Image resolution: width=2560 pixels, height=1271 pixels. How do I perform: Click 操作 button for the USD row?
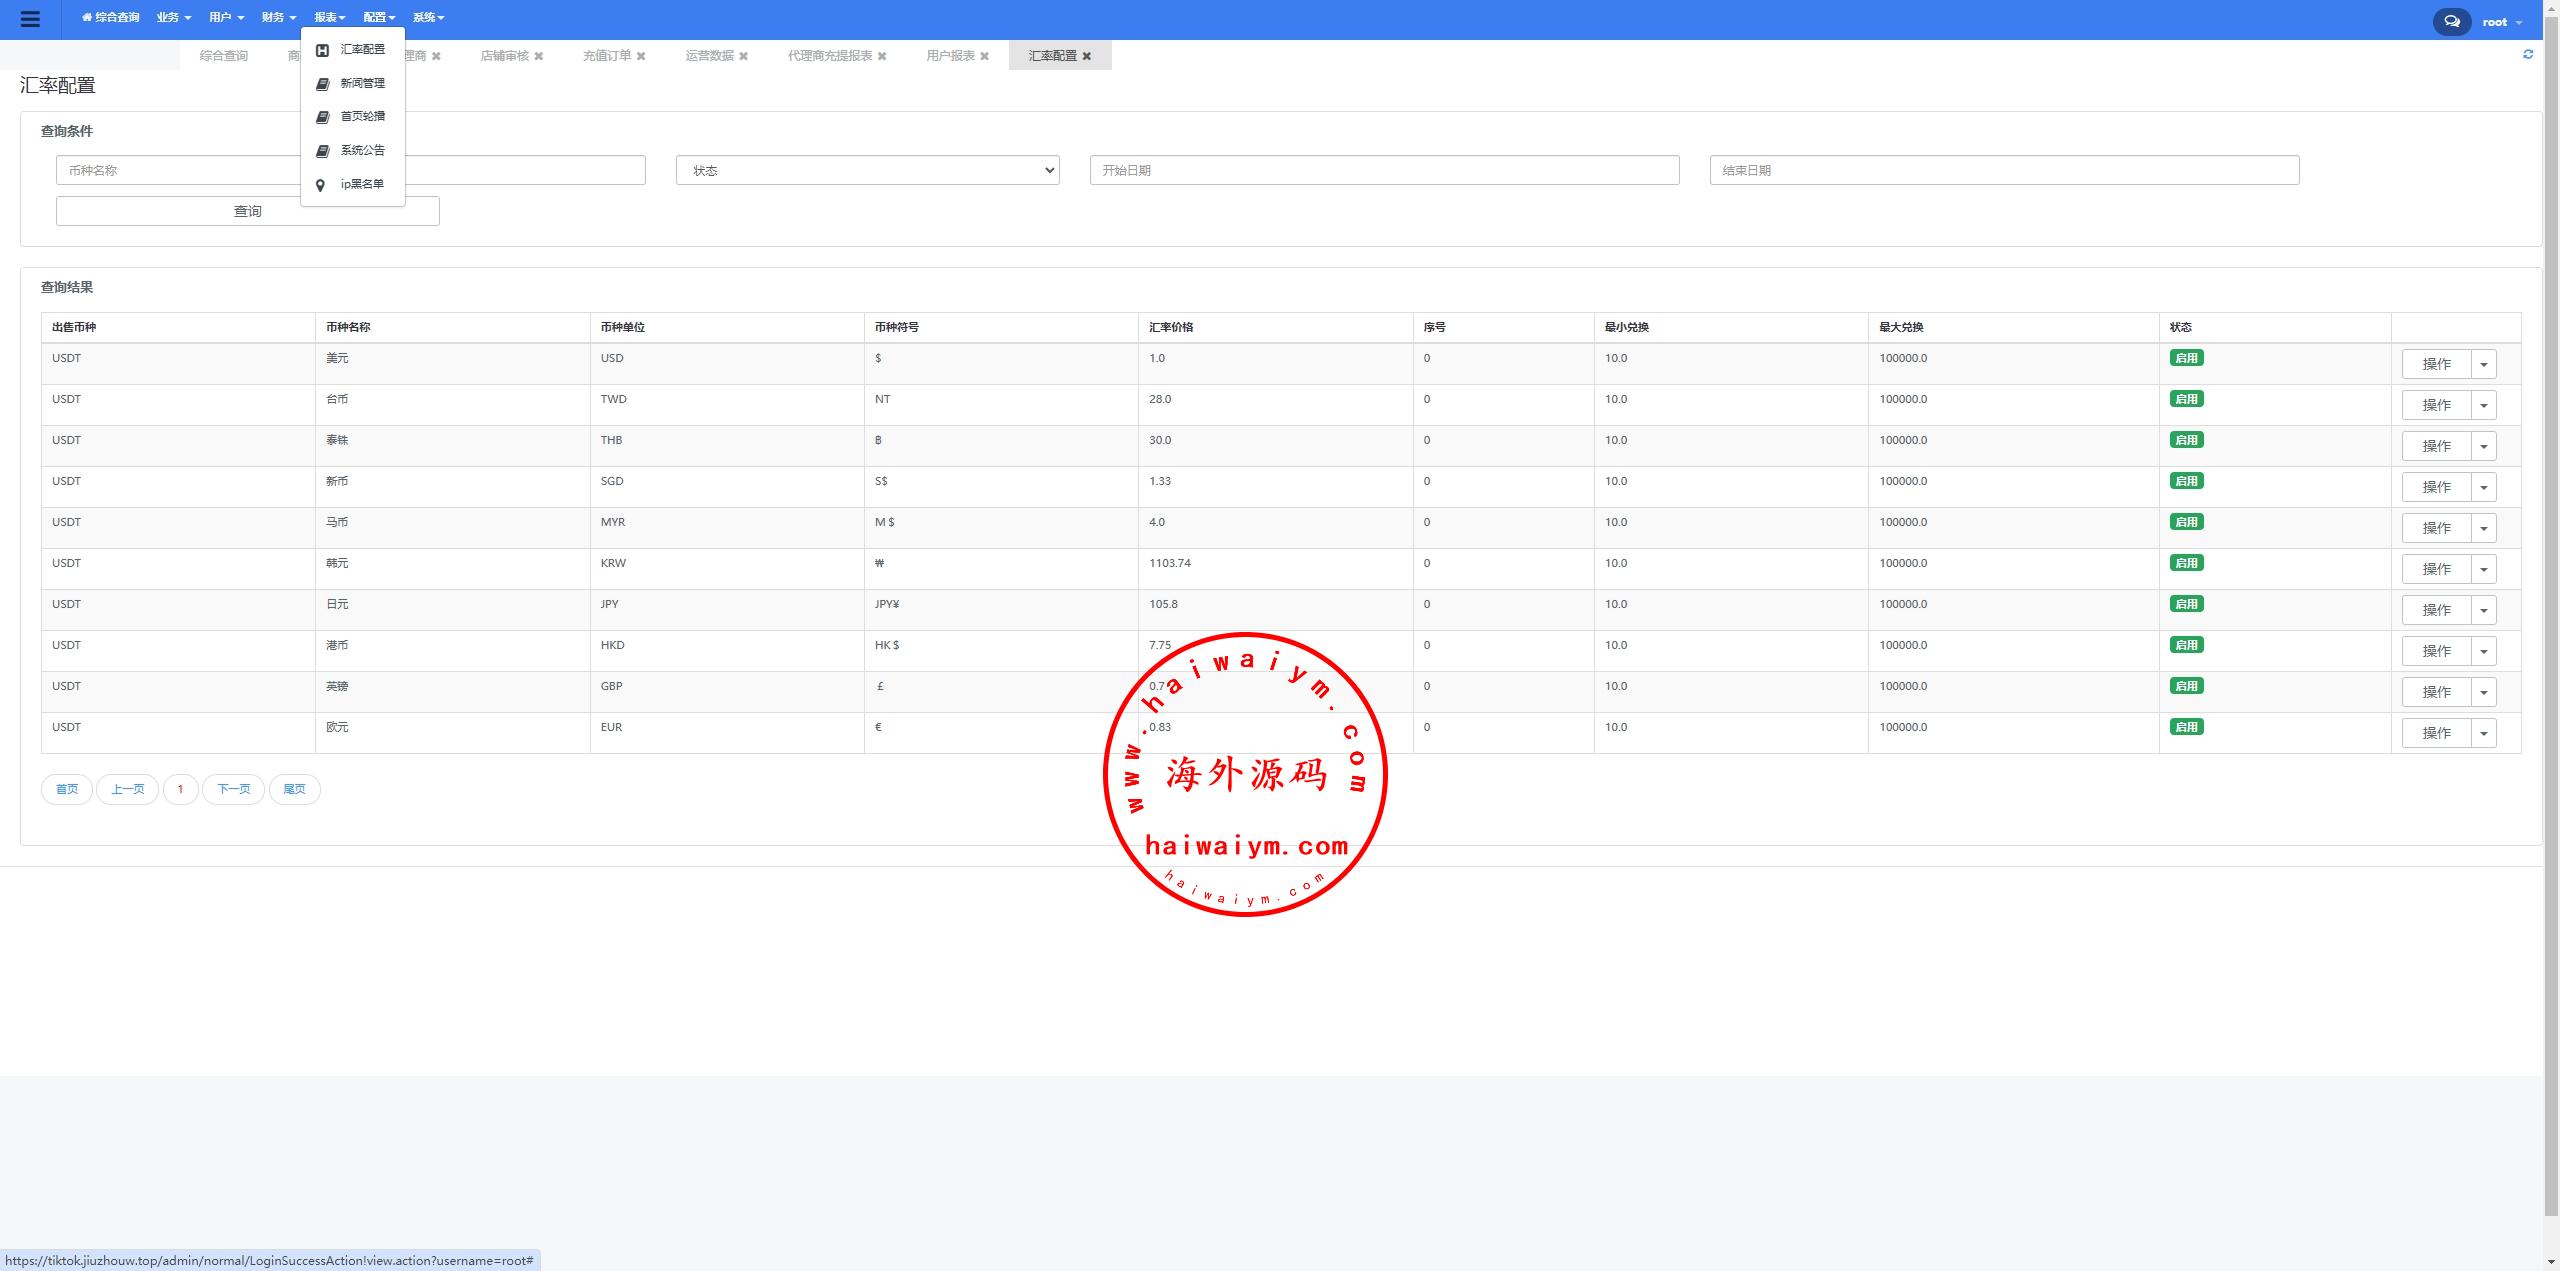point(2436,364)
